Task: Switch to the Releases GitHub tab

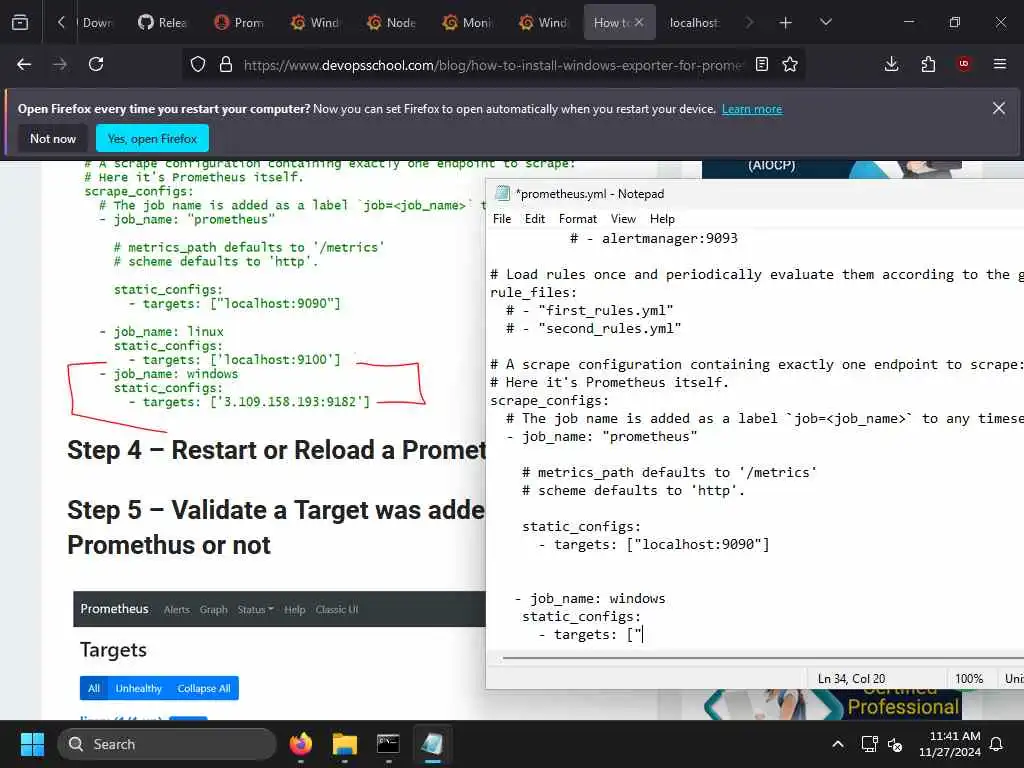Action: [x=163, y=23]
